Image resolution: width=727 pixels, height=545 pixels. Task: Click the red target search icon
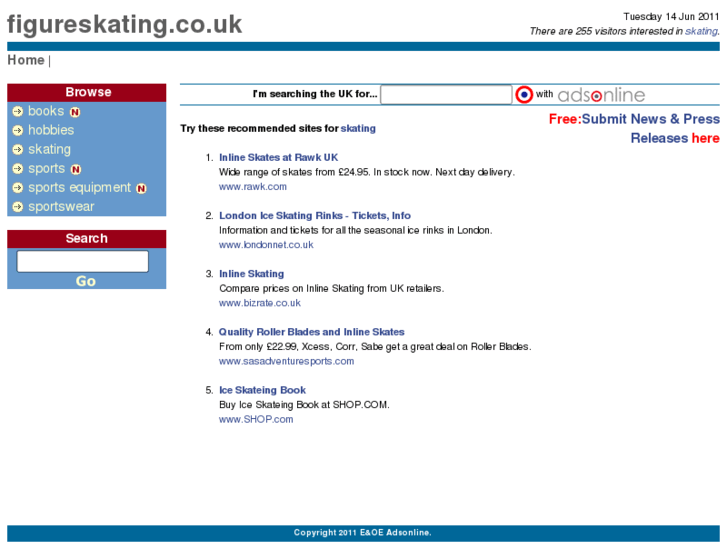pos(524,95)
